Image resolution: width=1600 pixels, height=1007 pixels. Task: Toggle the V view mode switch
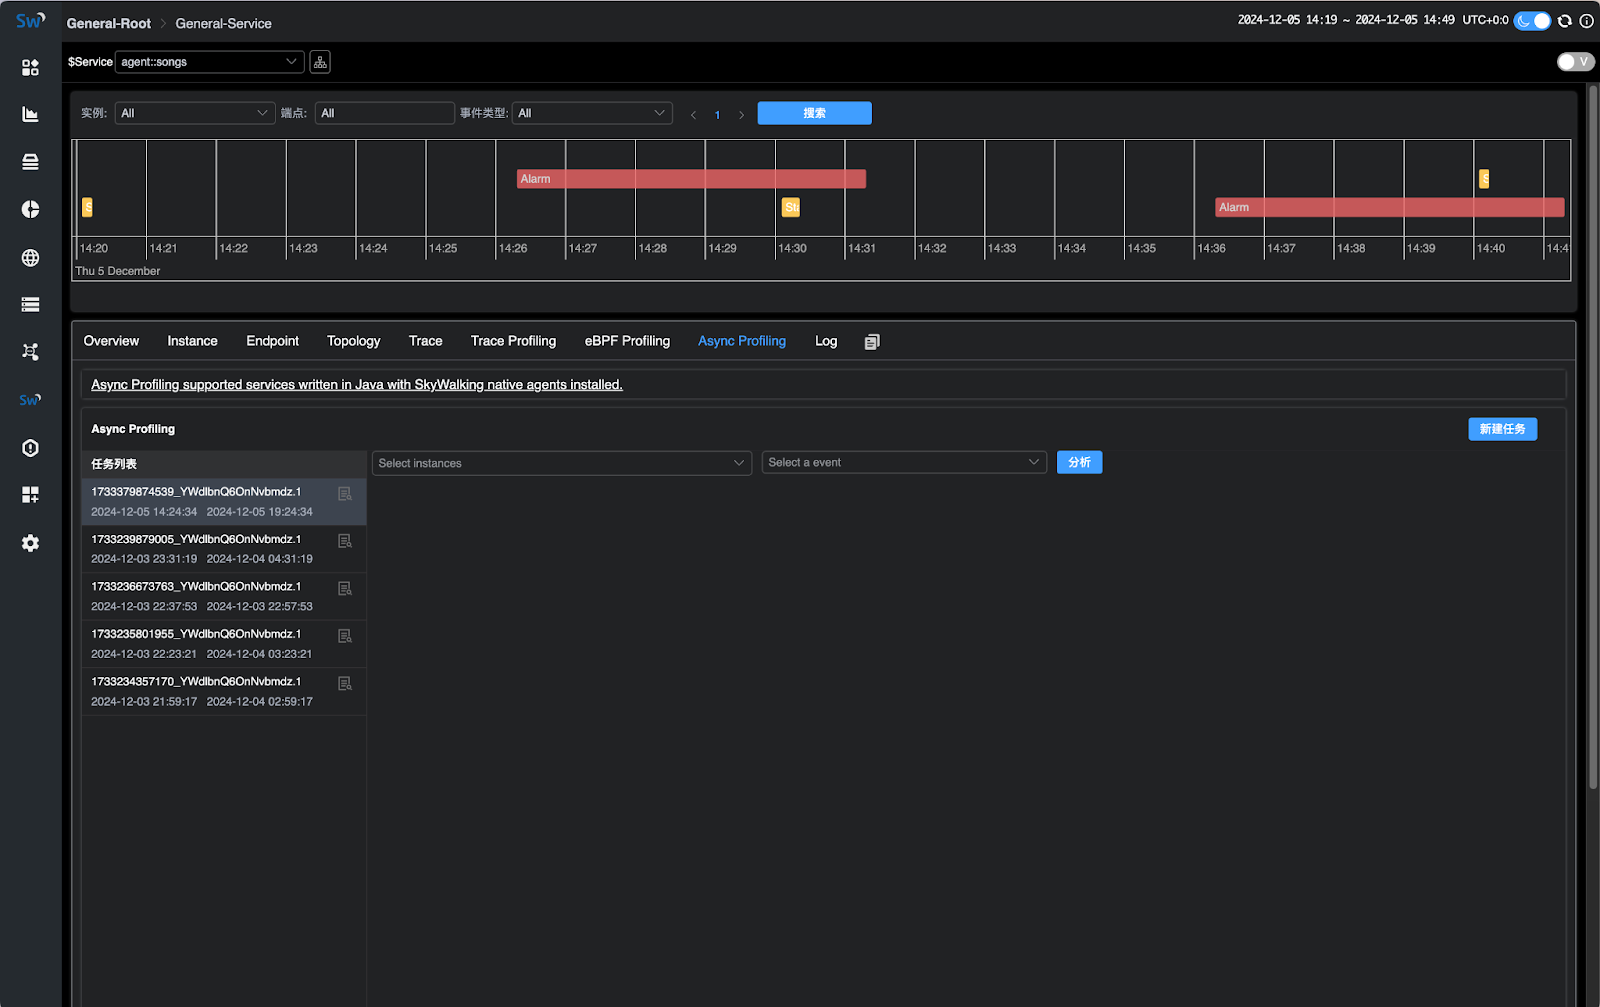click(1575, 62)
